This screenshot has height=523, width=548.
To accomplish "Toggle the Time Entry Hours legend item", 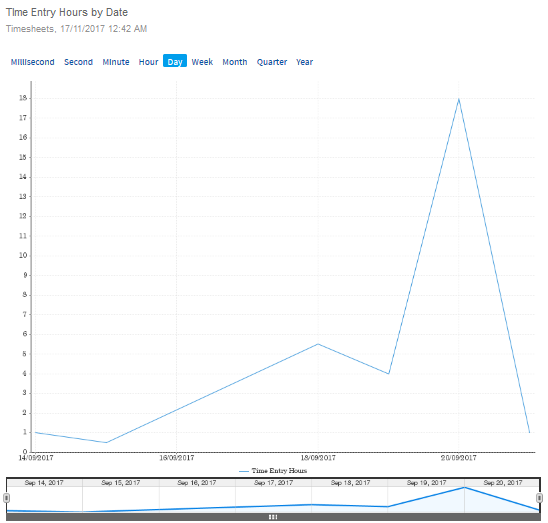I will [x=273, y=471].
